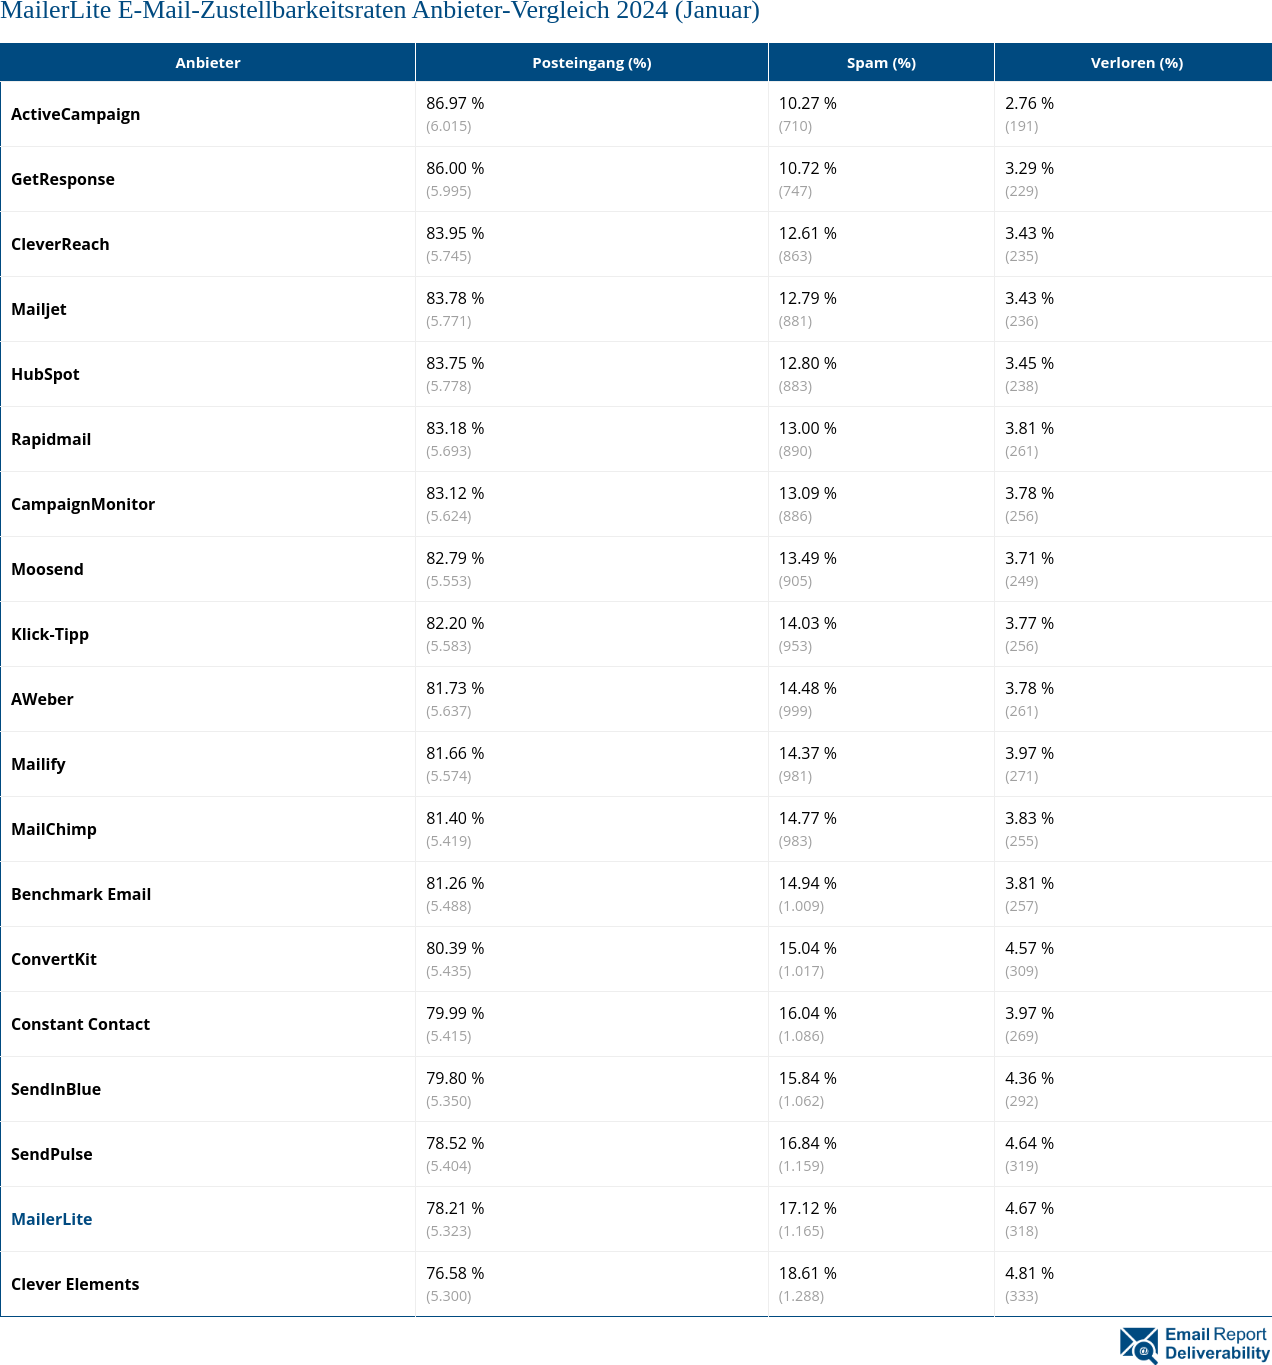Click the page title heading text

(x=380, y=11)
